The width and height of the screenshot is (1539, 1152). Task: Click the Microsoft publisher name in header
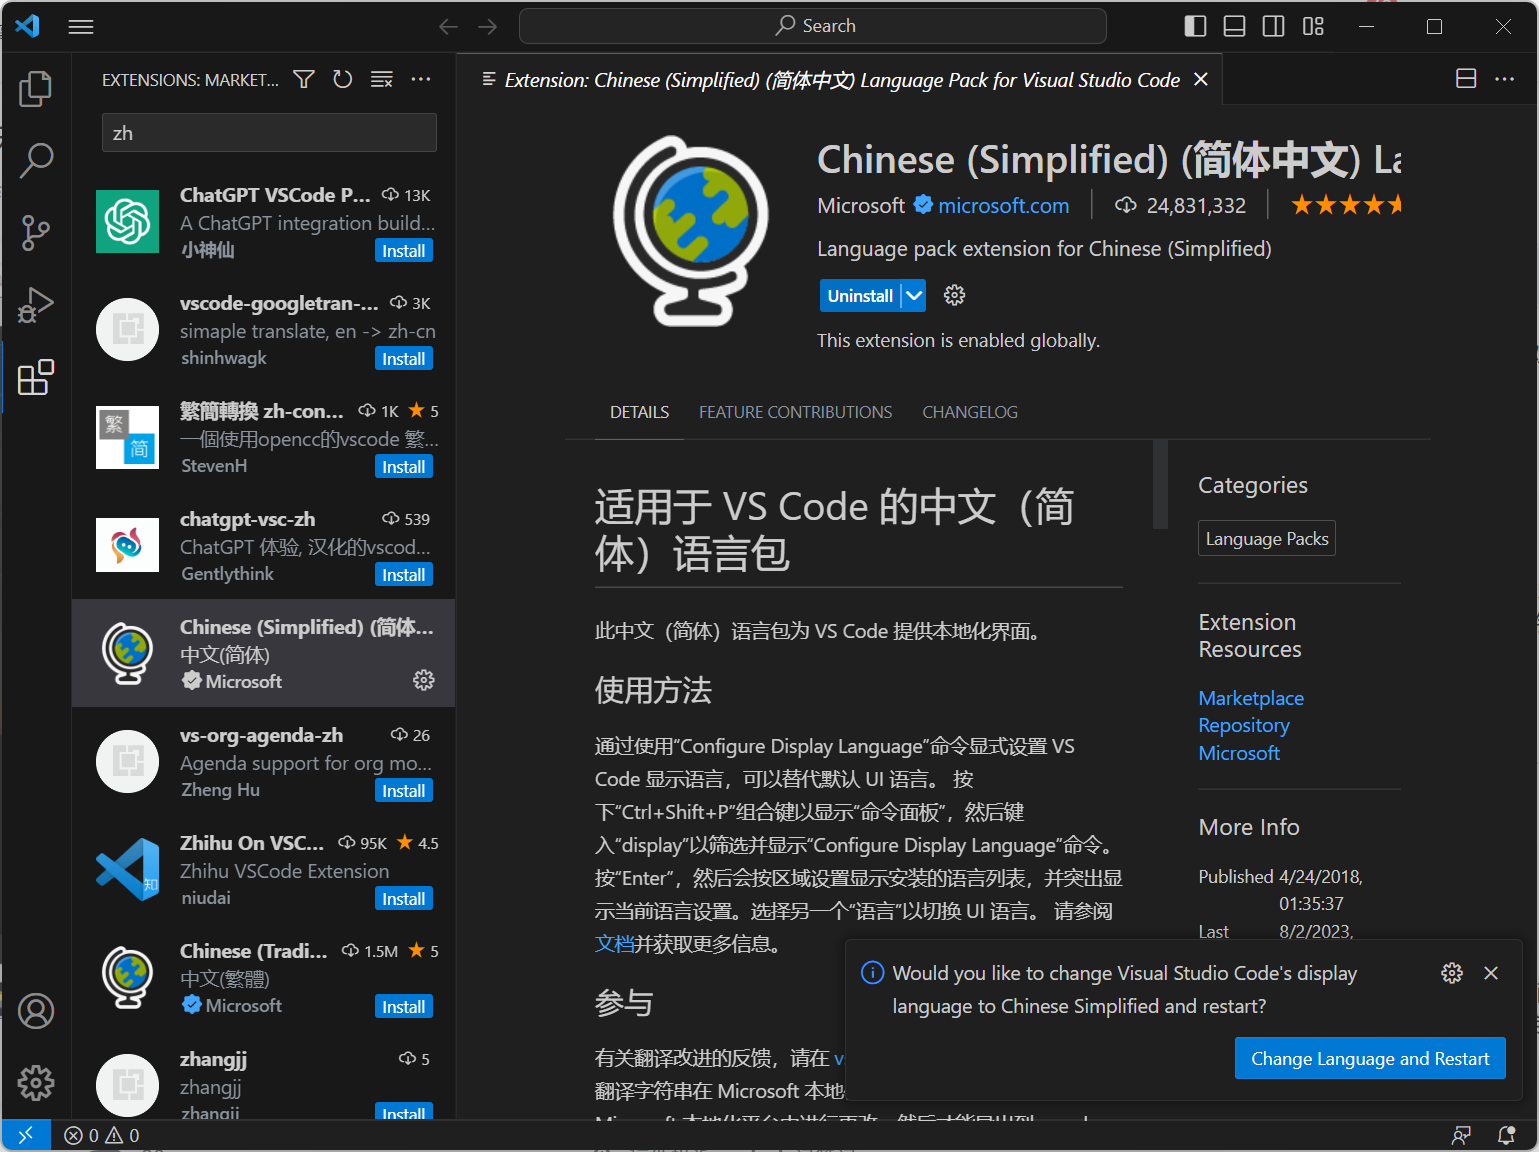coord(861,206)
